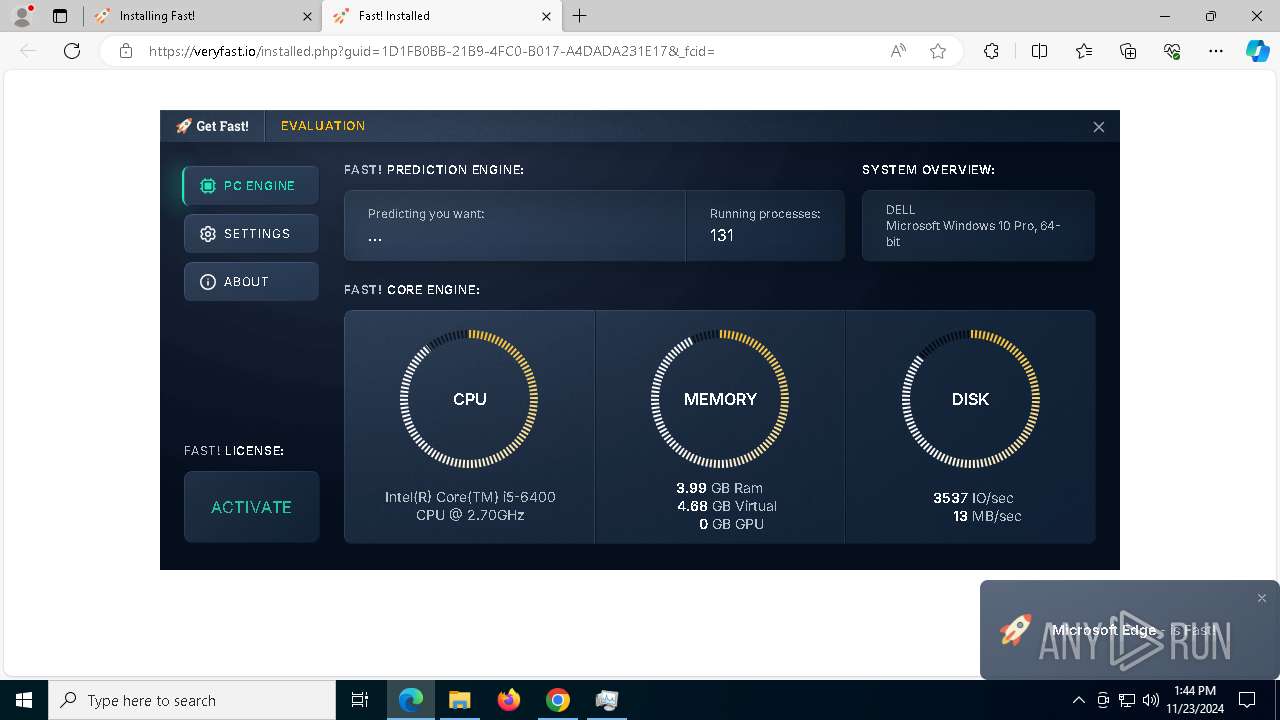Select the 'Fast! Installed' browser tab
The image size is (1280, 720).
tap(440, 16)
